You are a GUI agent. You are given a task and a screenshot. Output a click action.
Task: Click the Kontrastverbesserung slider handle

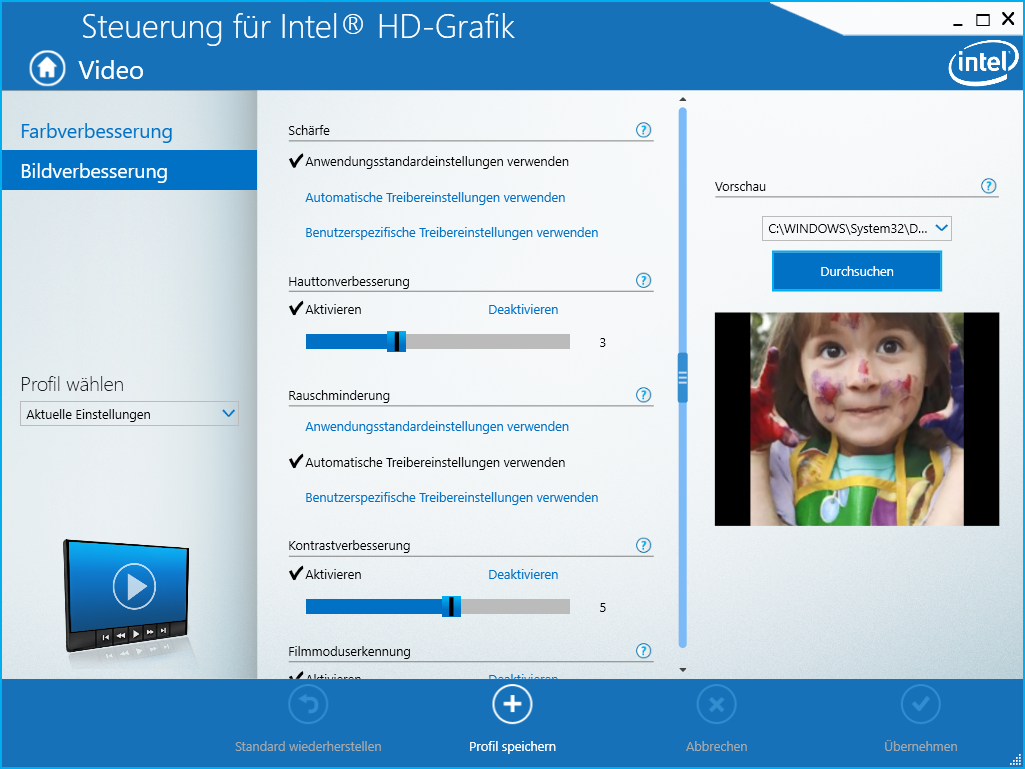click(x=451, y=606)
